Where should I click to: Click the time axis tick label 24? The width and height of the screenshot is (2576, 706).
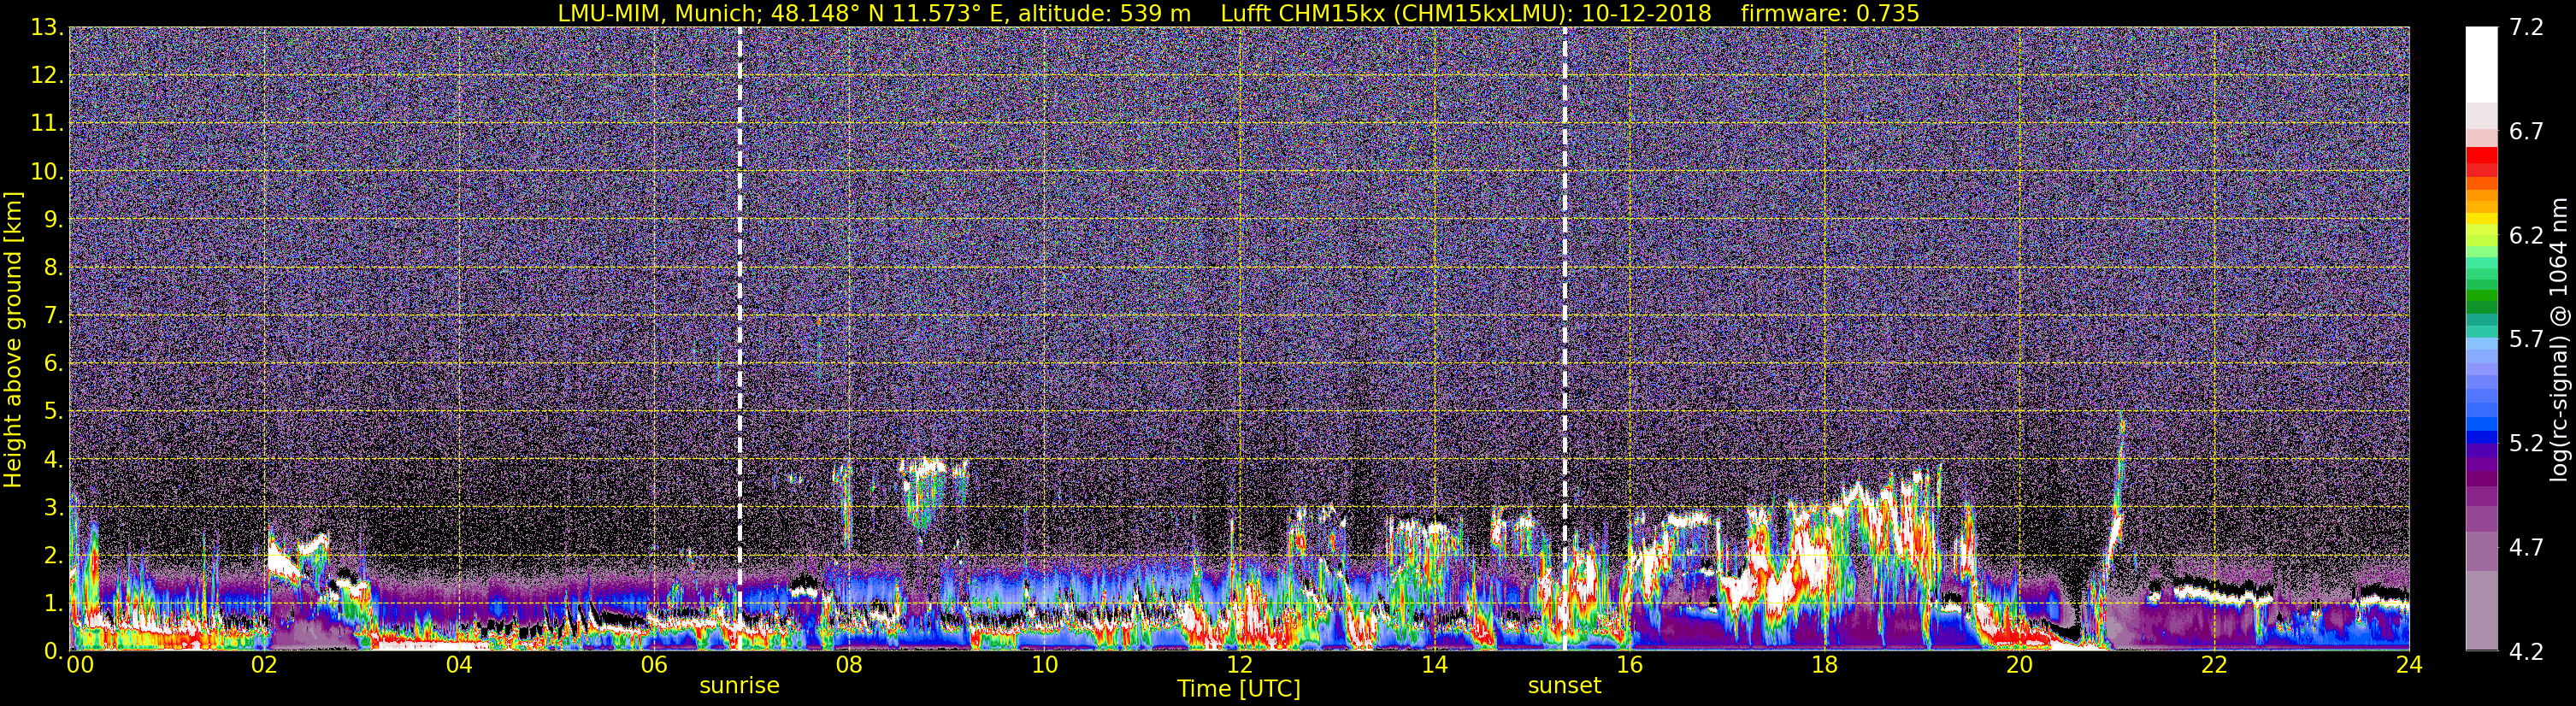[x=2409, y=665]
